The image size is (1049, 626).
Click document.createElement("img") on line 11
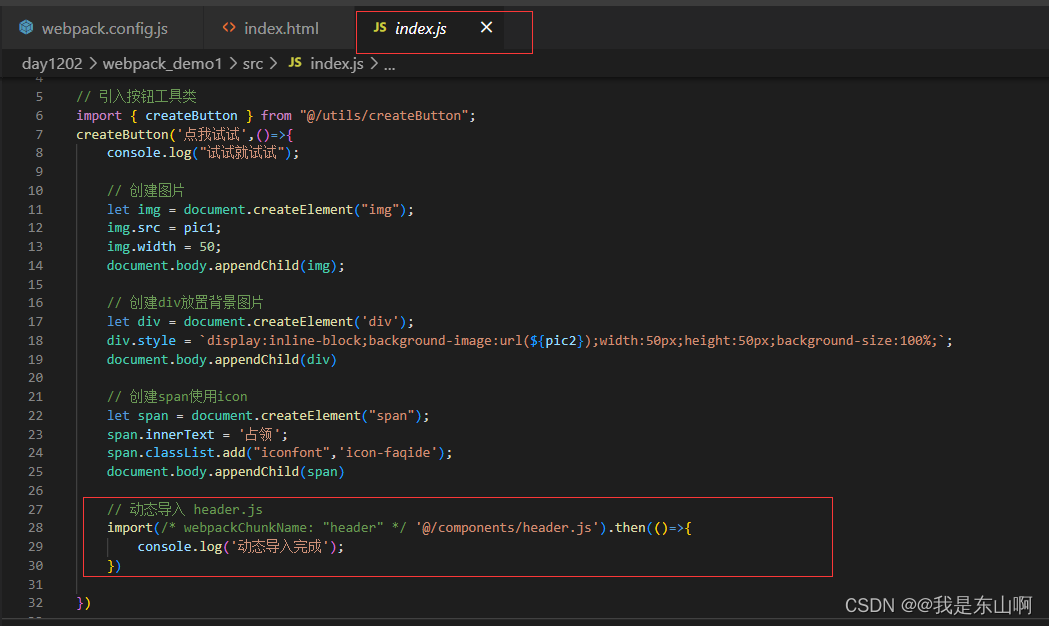pos(295,209)
